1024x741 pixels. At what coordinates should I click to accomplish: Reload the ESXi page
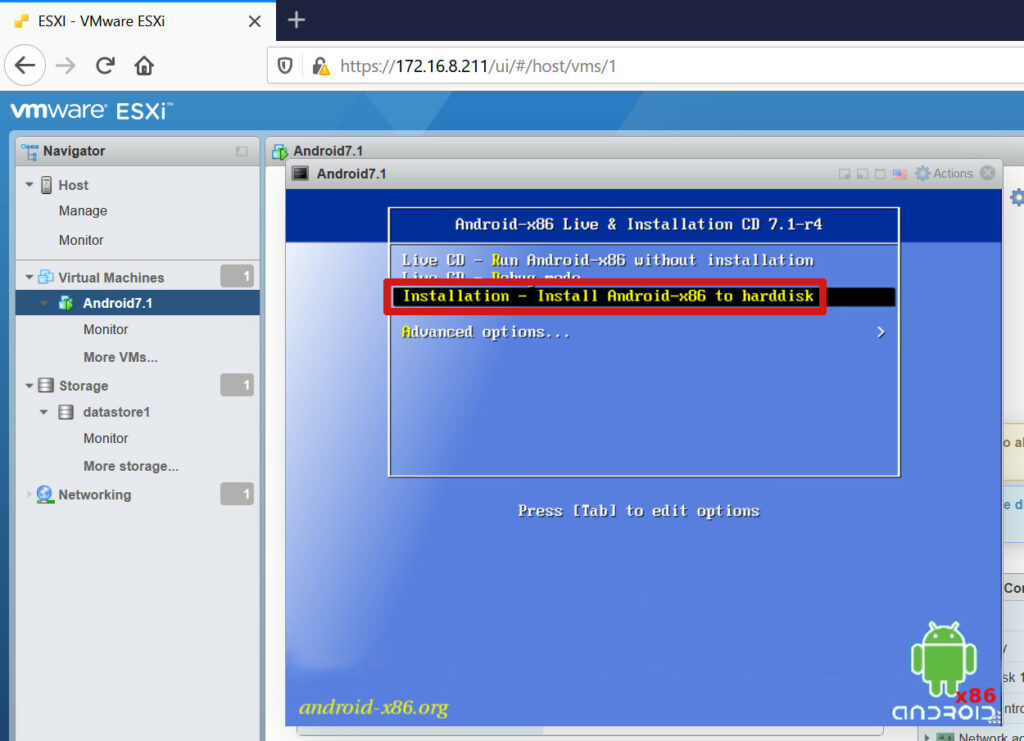tap(105, 65)
